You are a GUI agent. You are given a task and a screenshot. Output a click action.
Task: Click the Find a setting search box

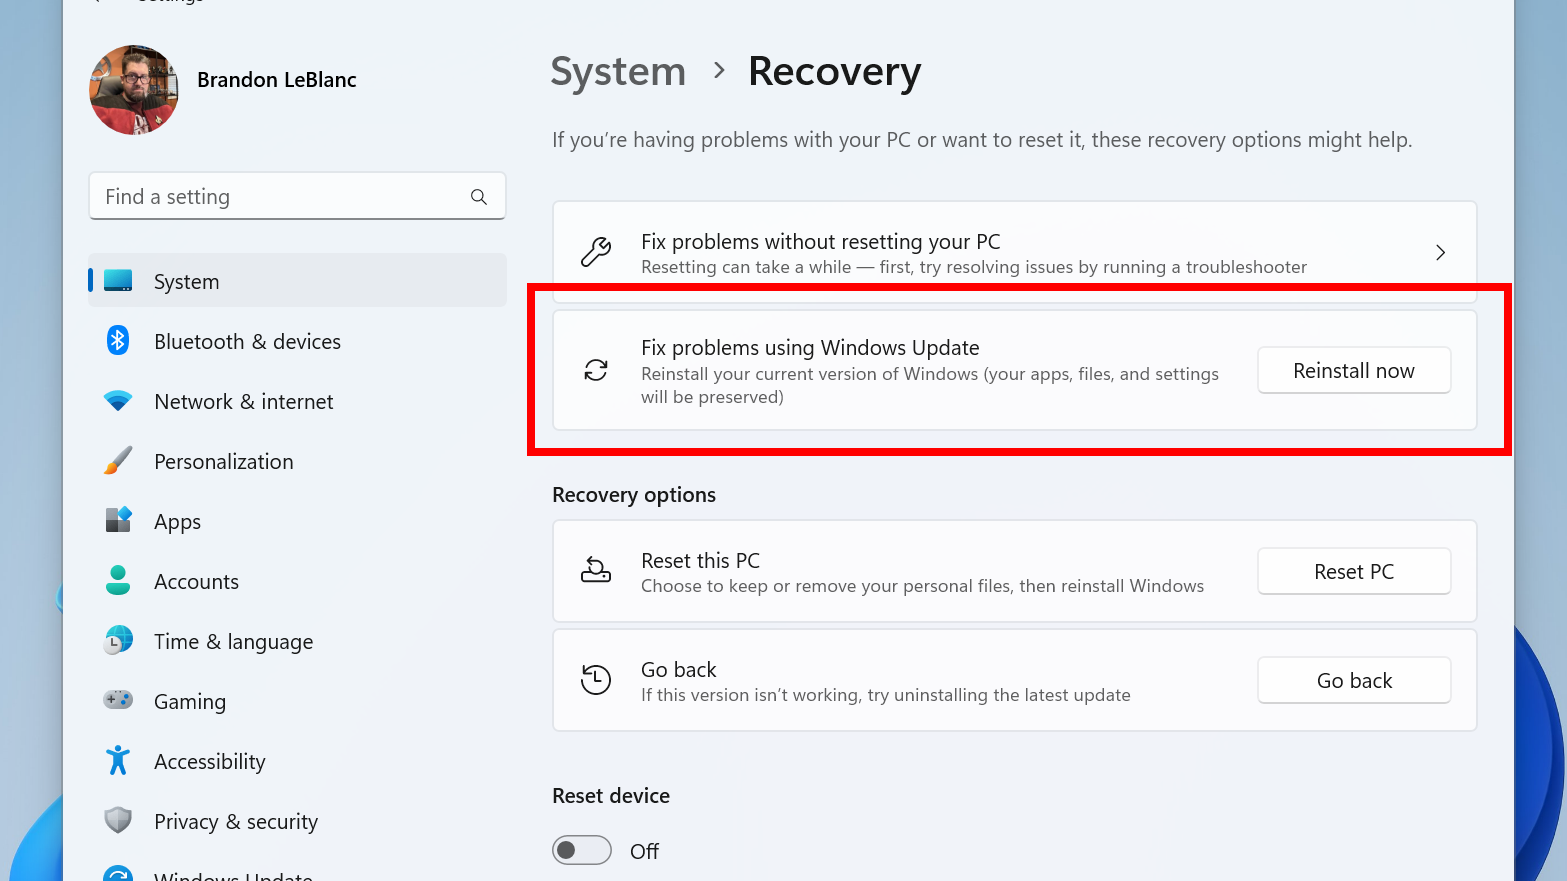tap(298, 197)
